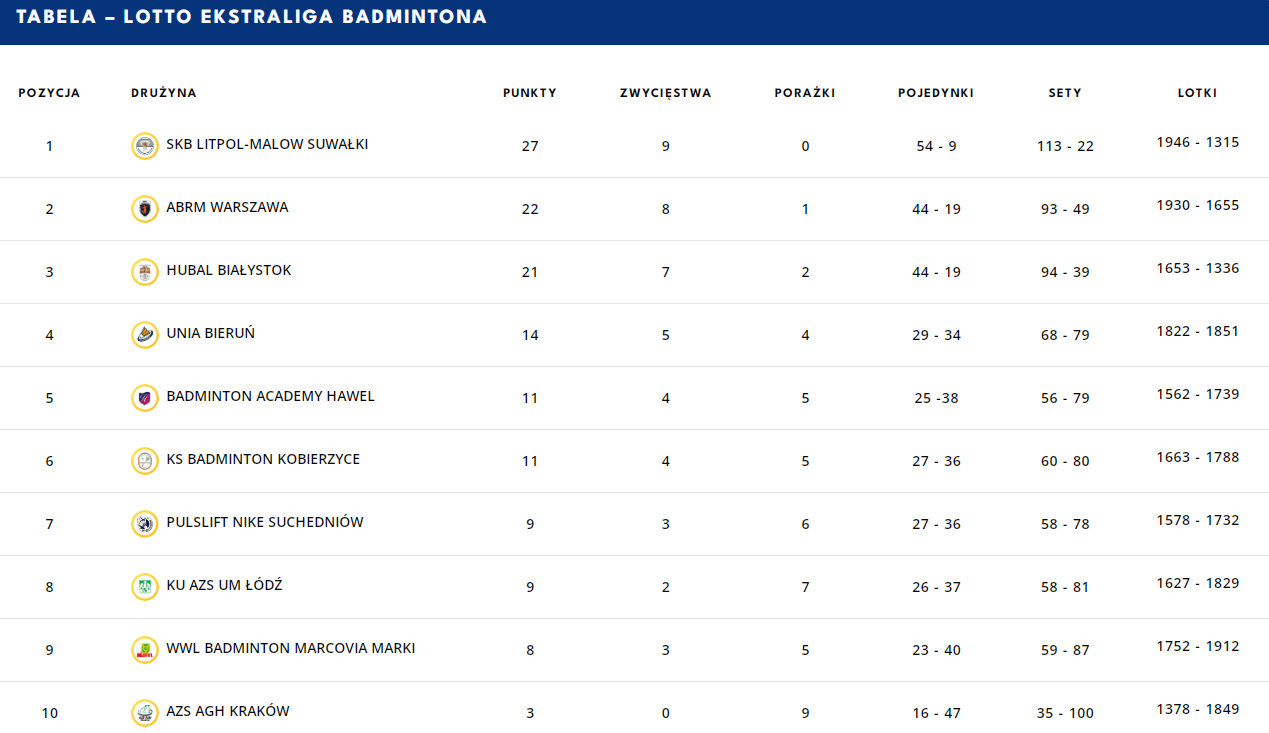Click the Tabela – Lotto Ekstraliga Badmintona heading
Image resolution: width=1269 pixels, height=733 pixels.
coord(252,17)
